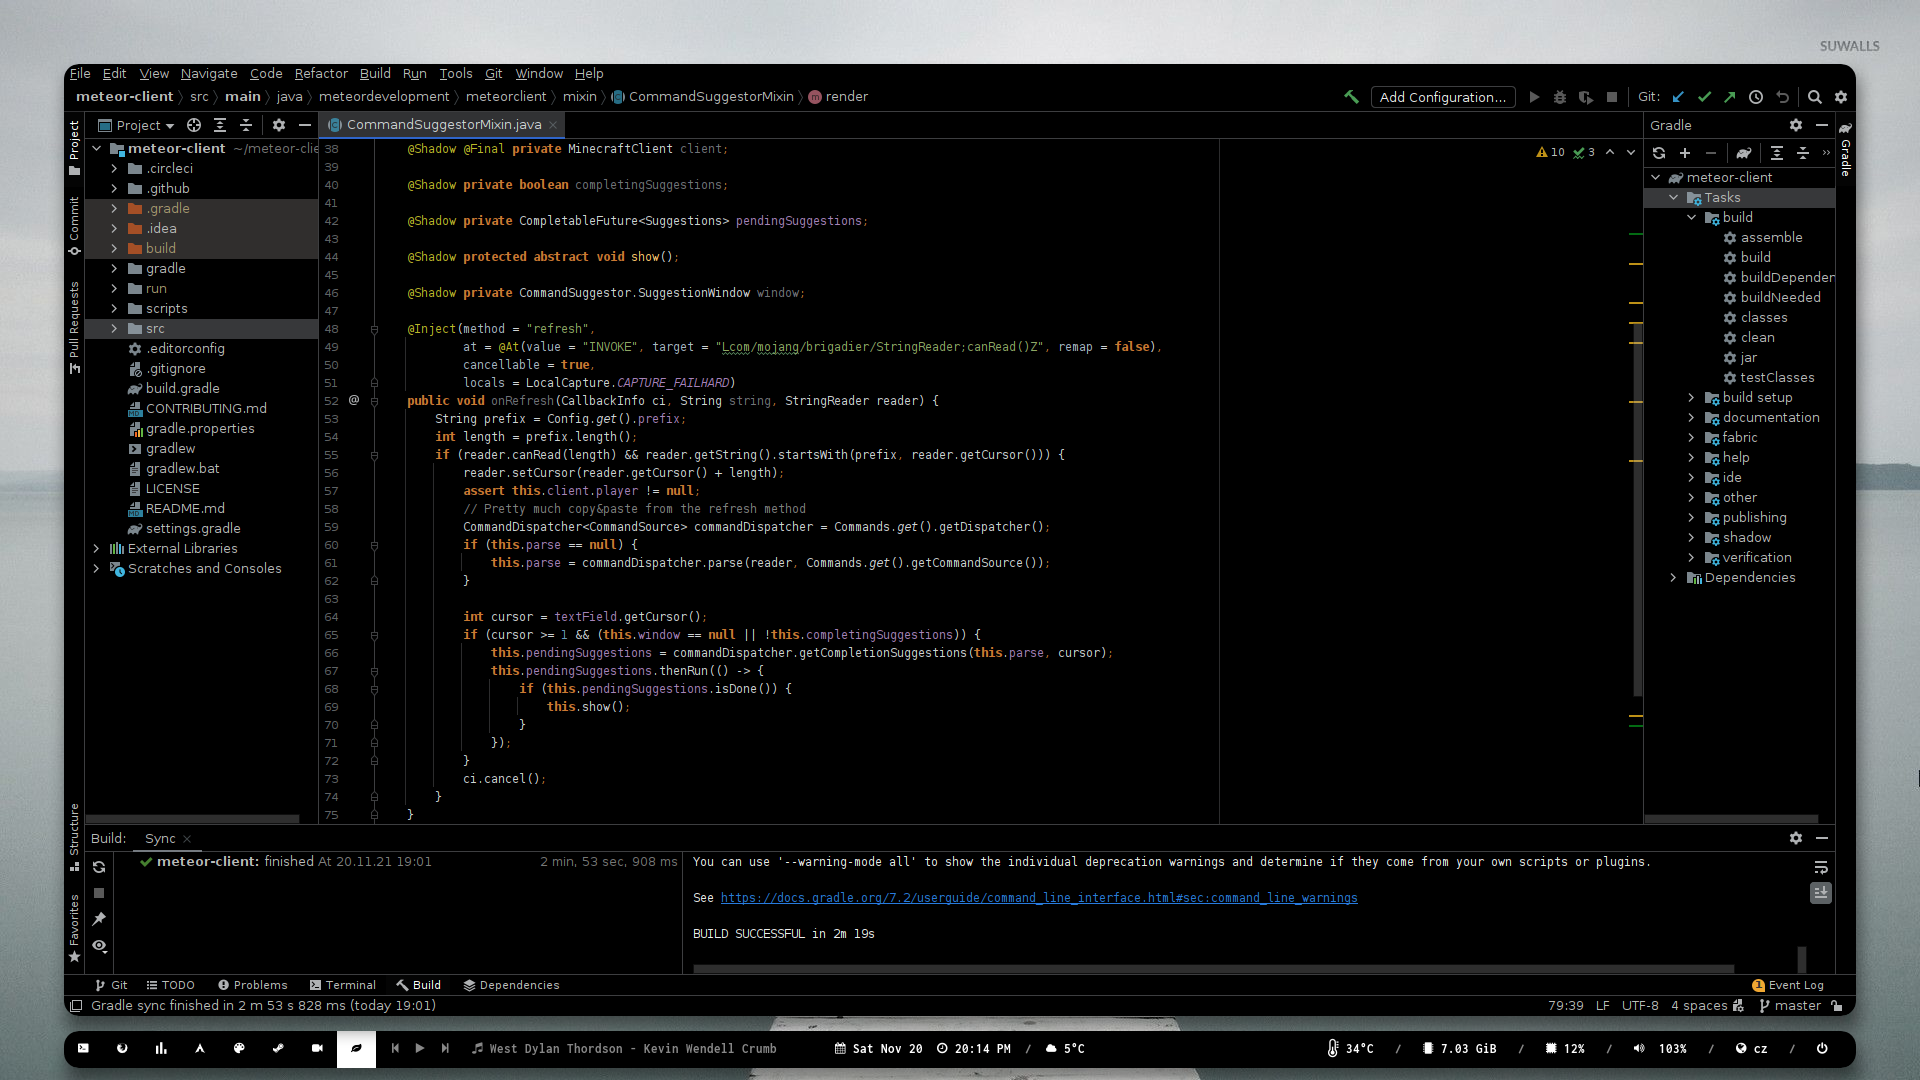Screen dimensions: 1920x1080
Task: Toggle the eye view icon in Build panel
Action: [99, 945]
